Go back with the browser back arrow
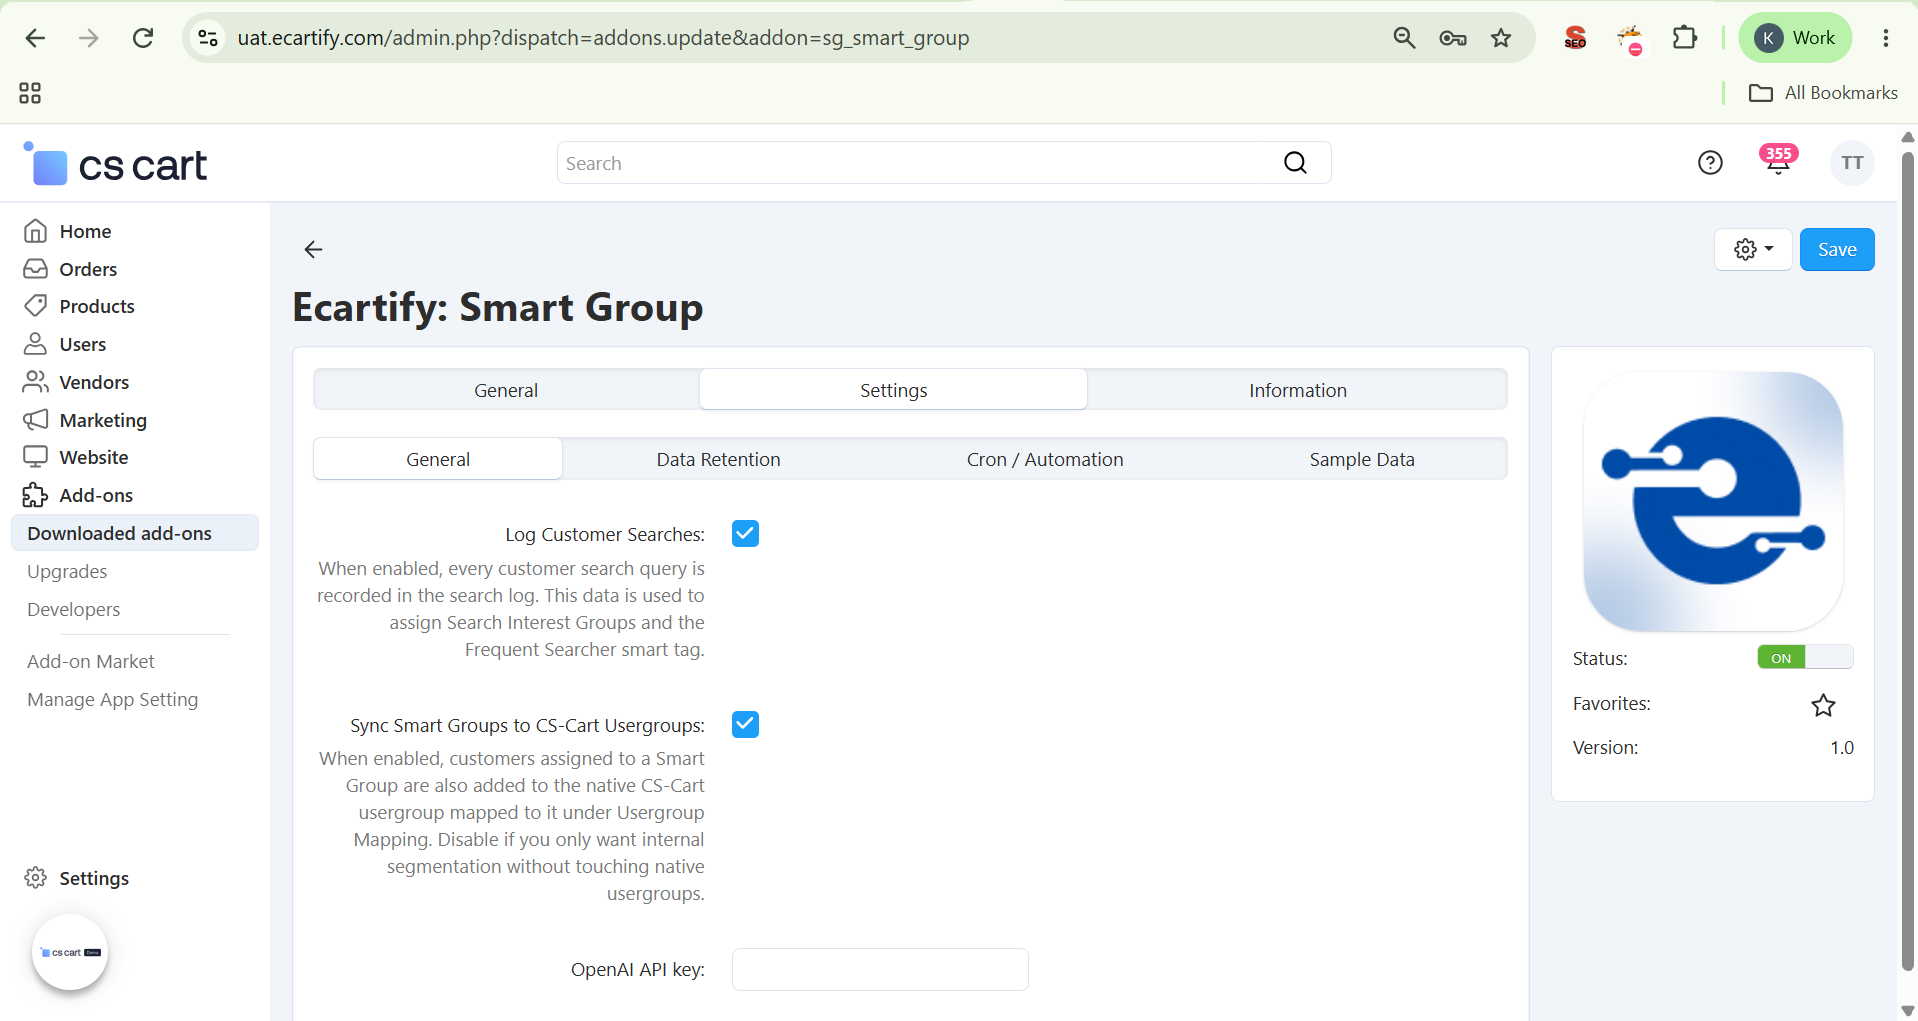The image size is (1918, 1021). 35,38
